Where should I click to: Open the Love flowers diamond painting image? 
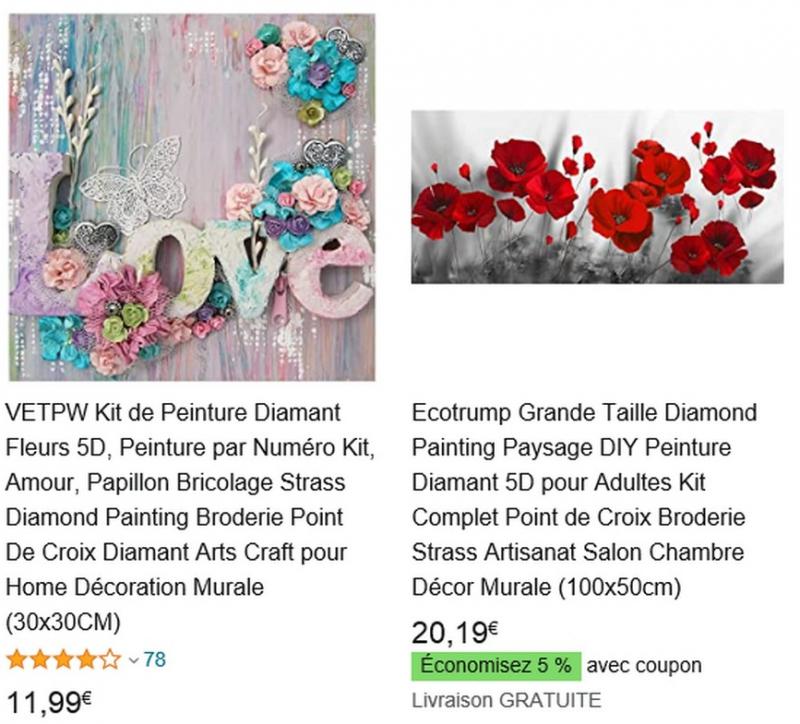pos(192,197)
